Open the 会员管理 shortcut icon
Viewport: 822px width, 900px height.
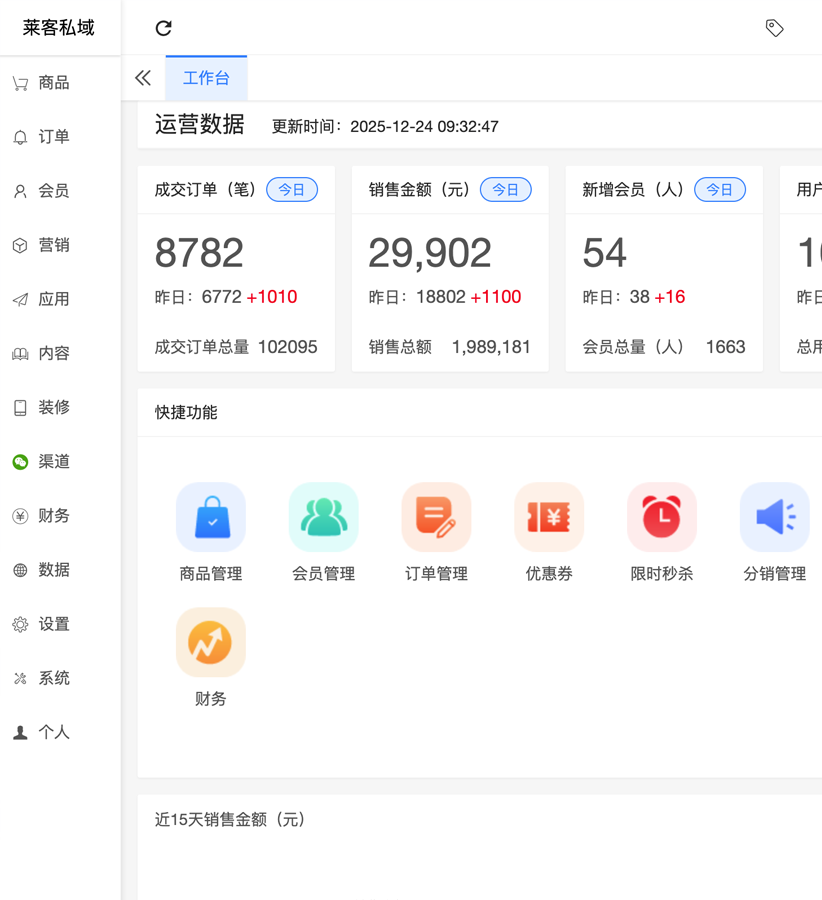click(x=323, y=517)
